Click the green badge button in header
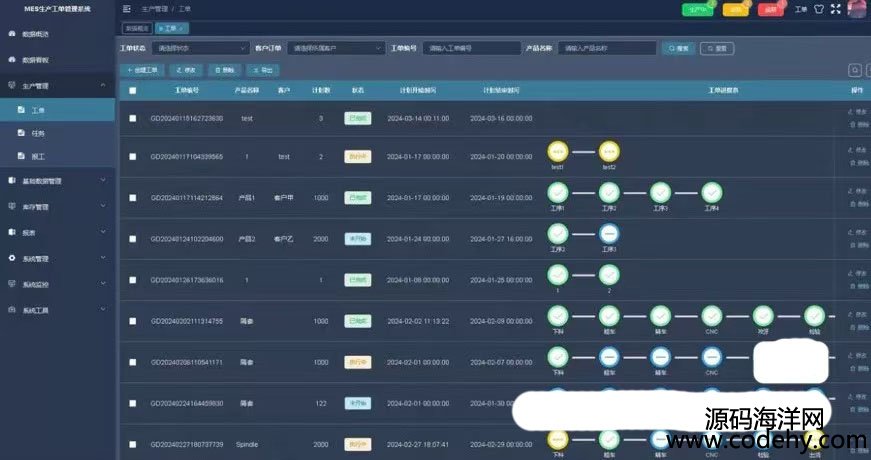This screenshot has width=871, height=460. [697, 10]
